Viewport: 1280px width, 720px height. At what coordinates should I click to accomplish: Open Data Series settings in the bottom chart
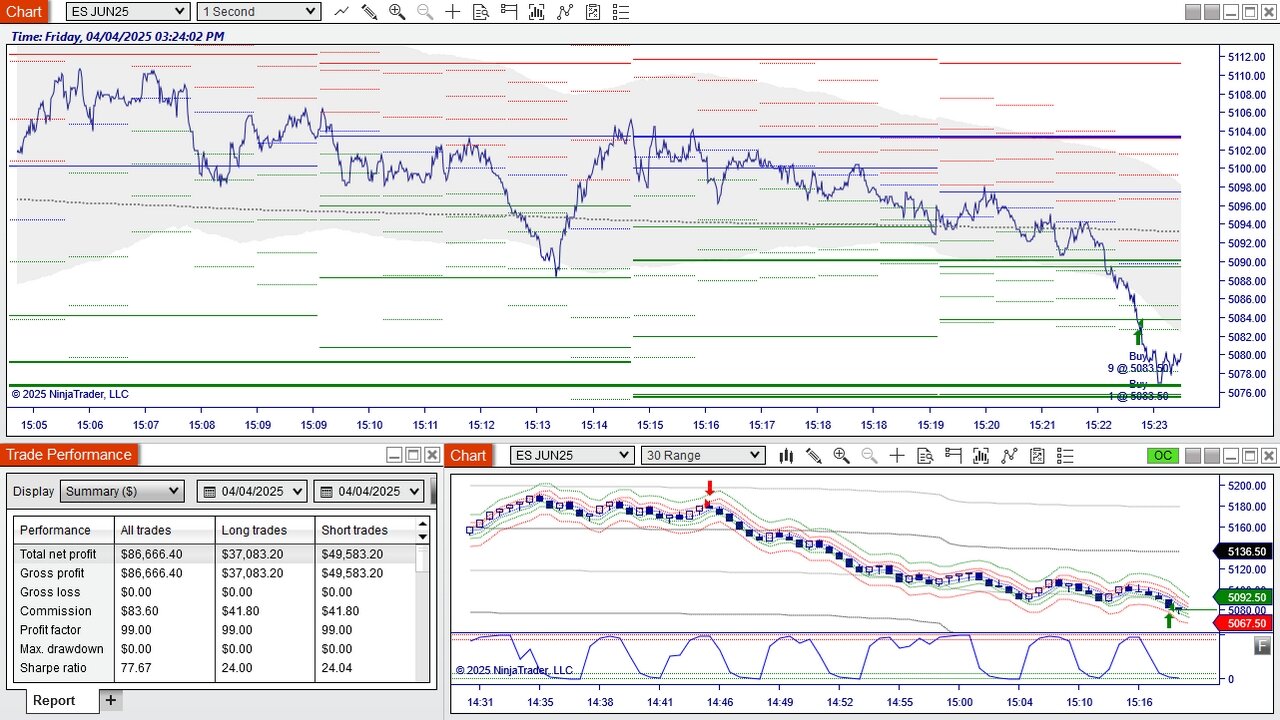click(981, 455)
